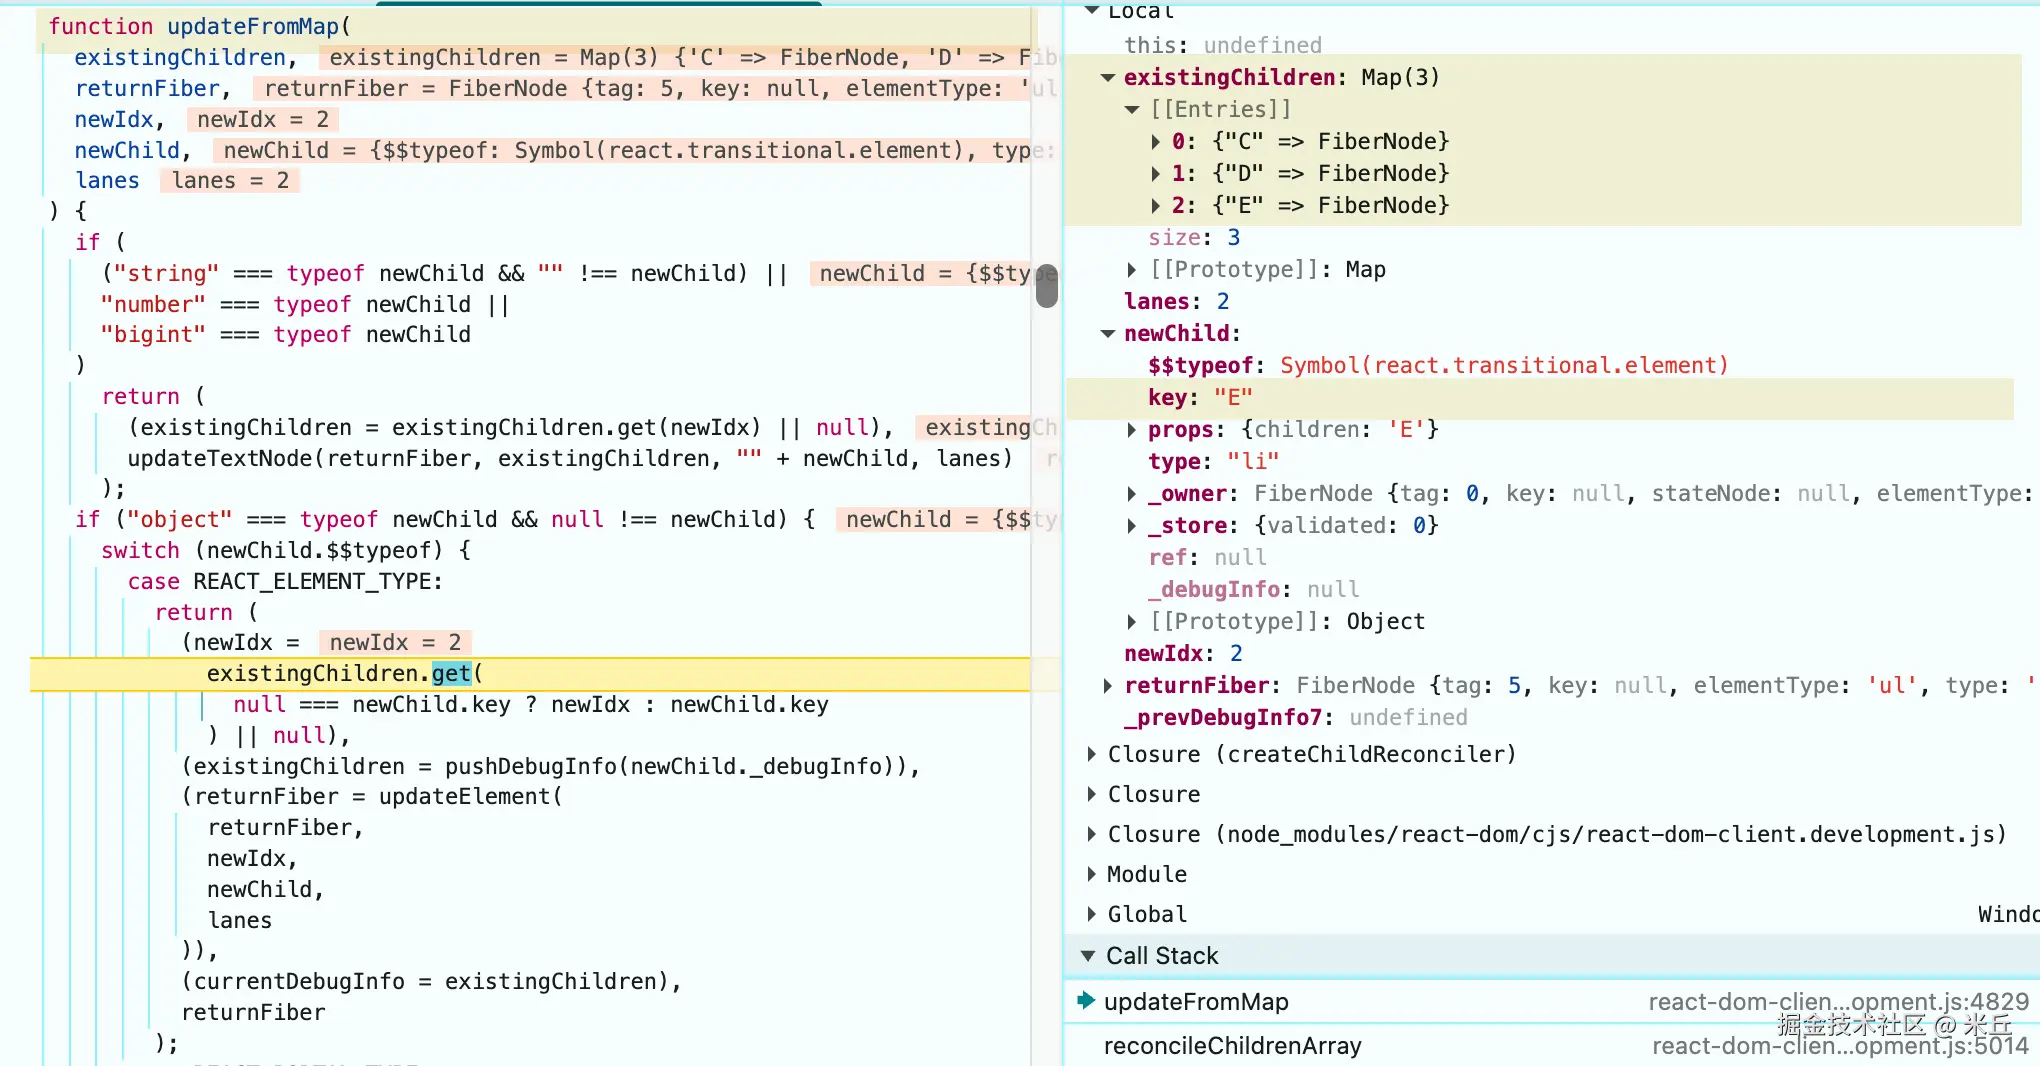Click updateTextNode call line
Screen dimensions: 2040x1066
click(570, 459)
